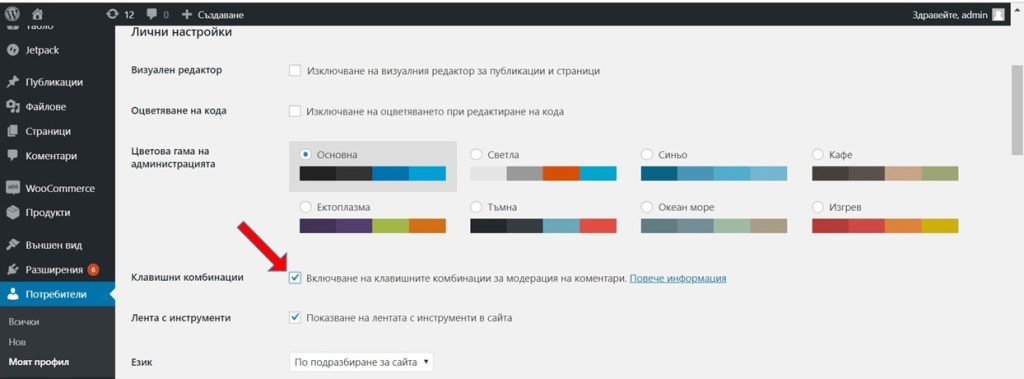Select the Ектоплазма color scheme radio

[306, 206]
